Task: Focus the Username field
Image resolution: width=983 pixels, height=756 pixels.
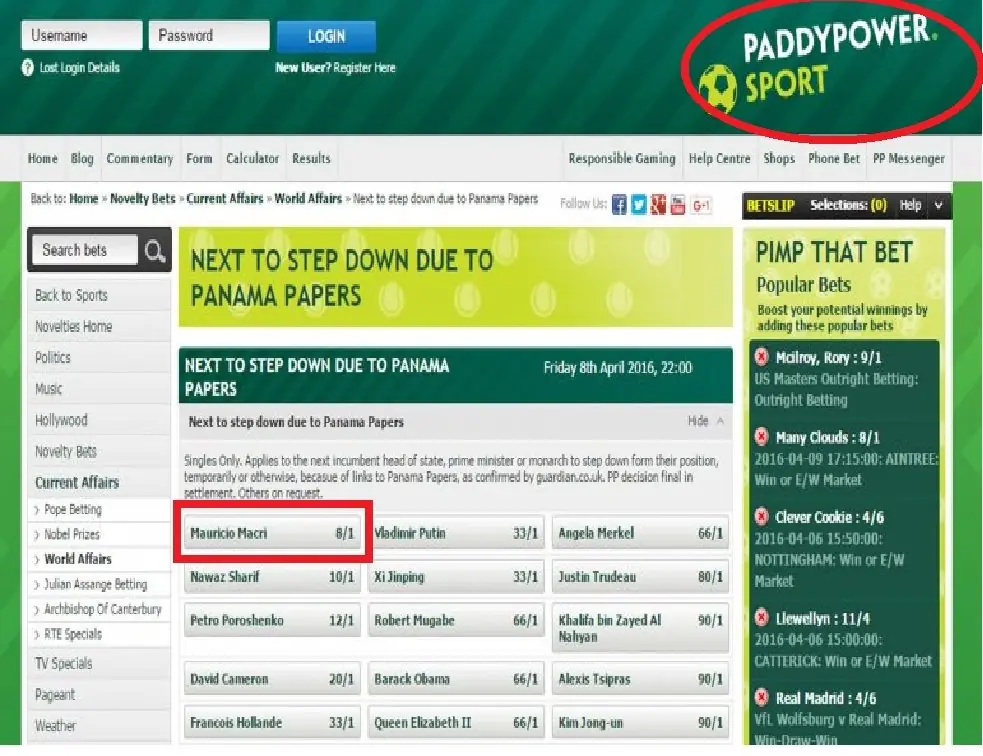Action: point(81,35)
